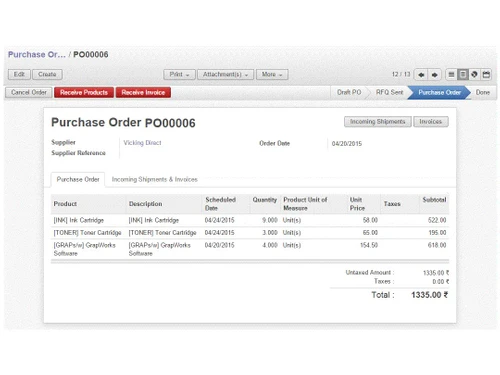
Task: Click the [TONER] Toner Cartridge description cell
Action: (x=162, y=233)
